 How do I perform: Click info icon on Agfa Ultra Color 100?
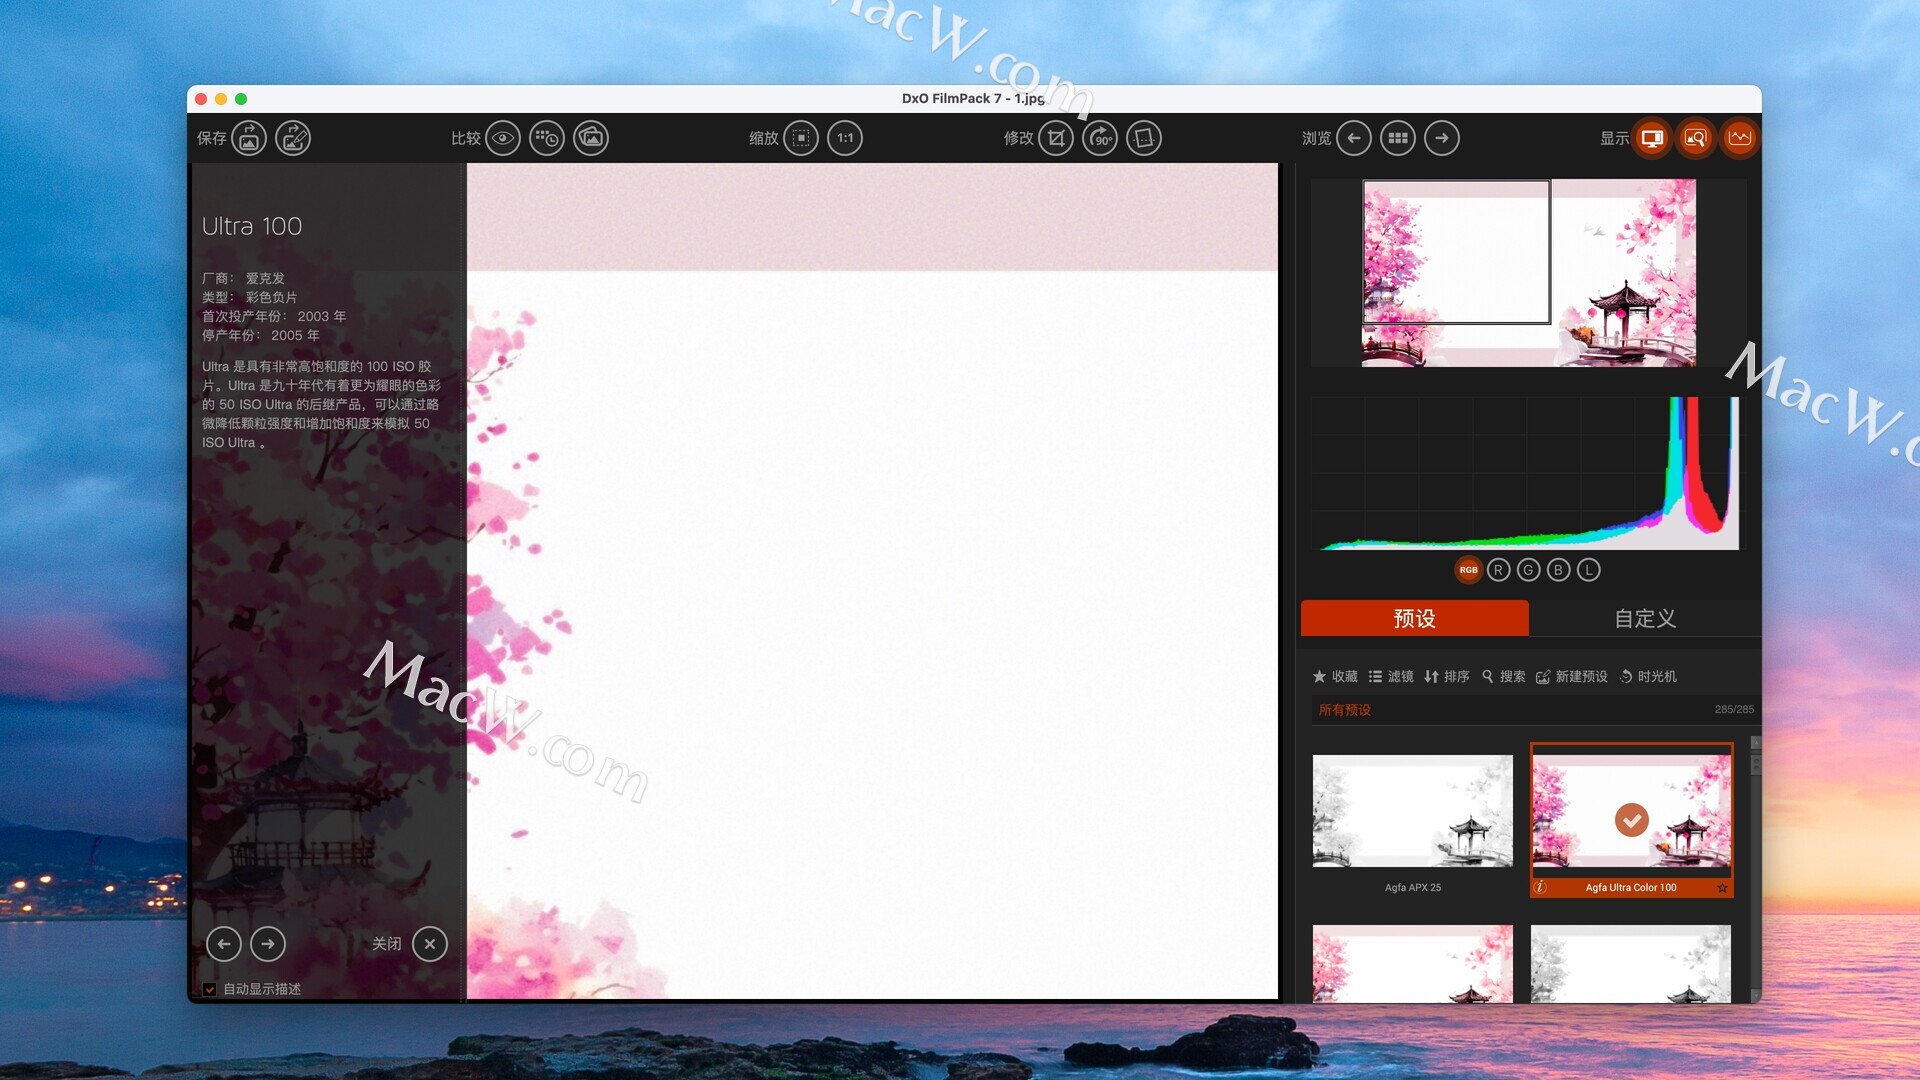point(1540,887)
